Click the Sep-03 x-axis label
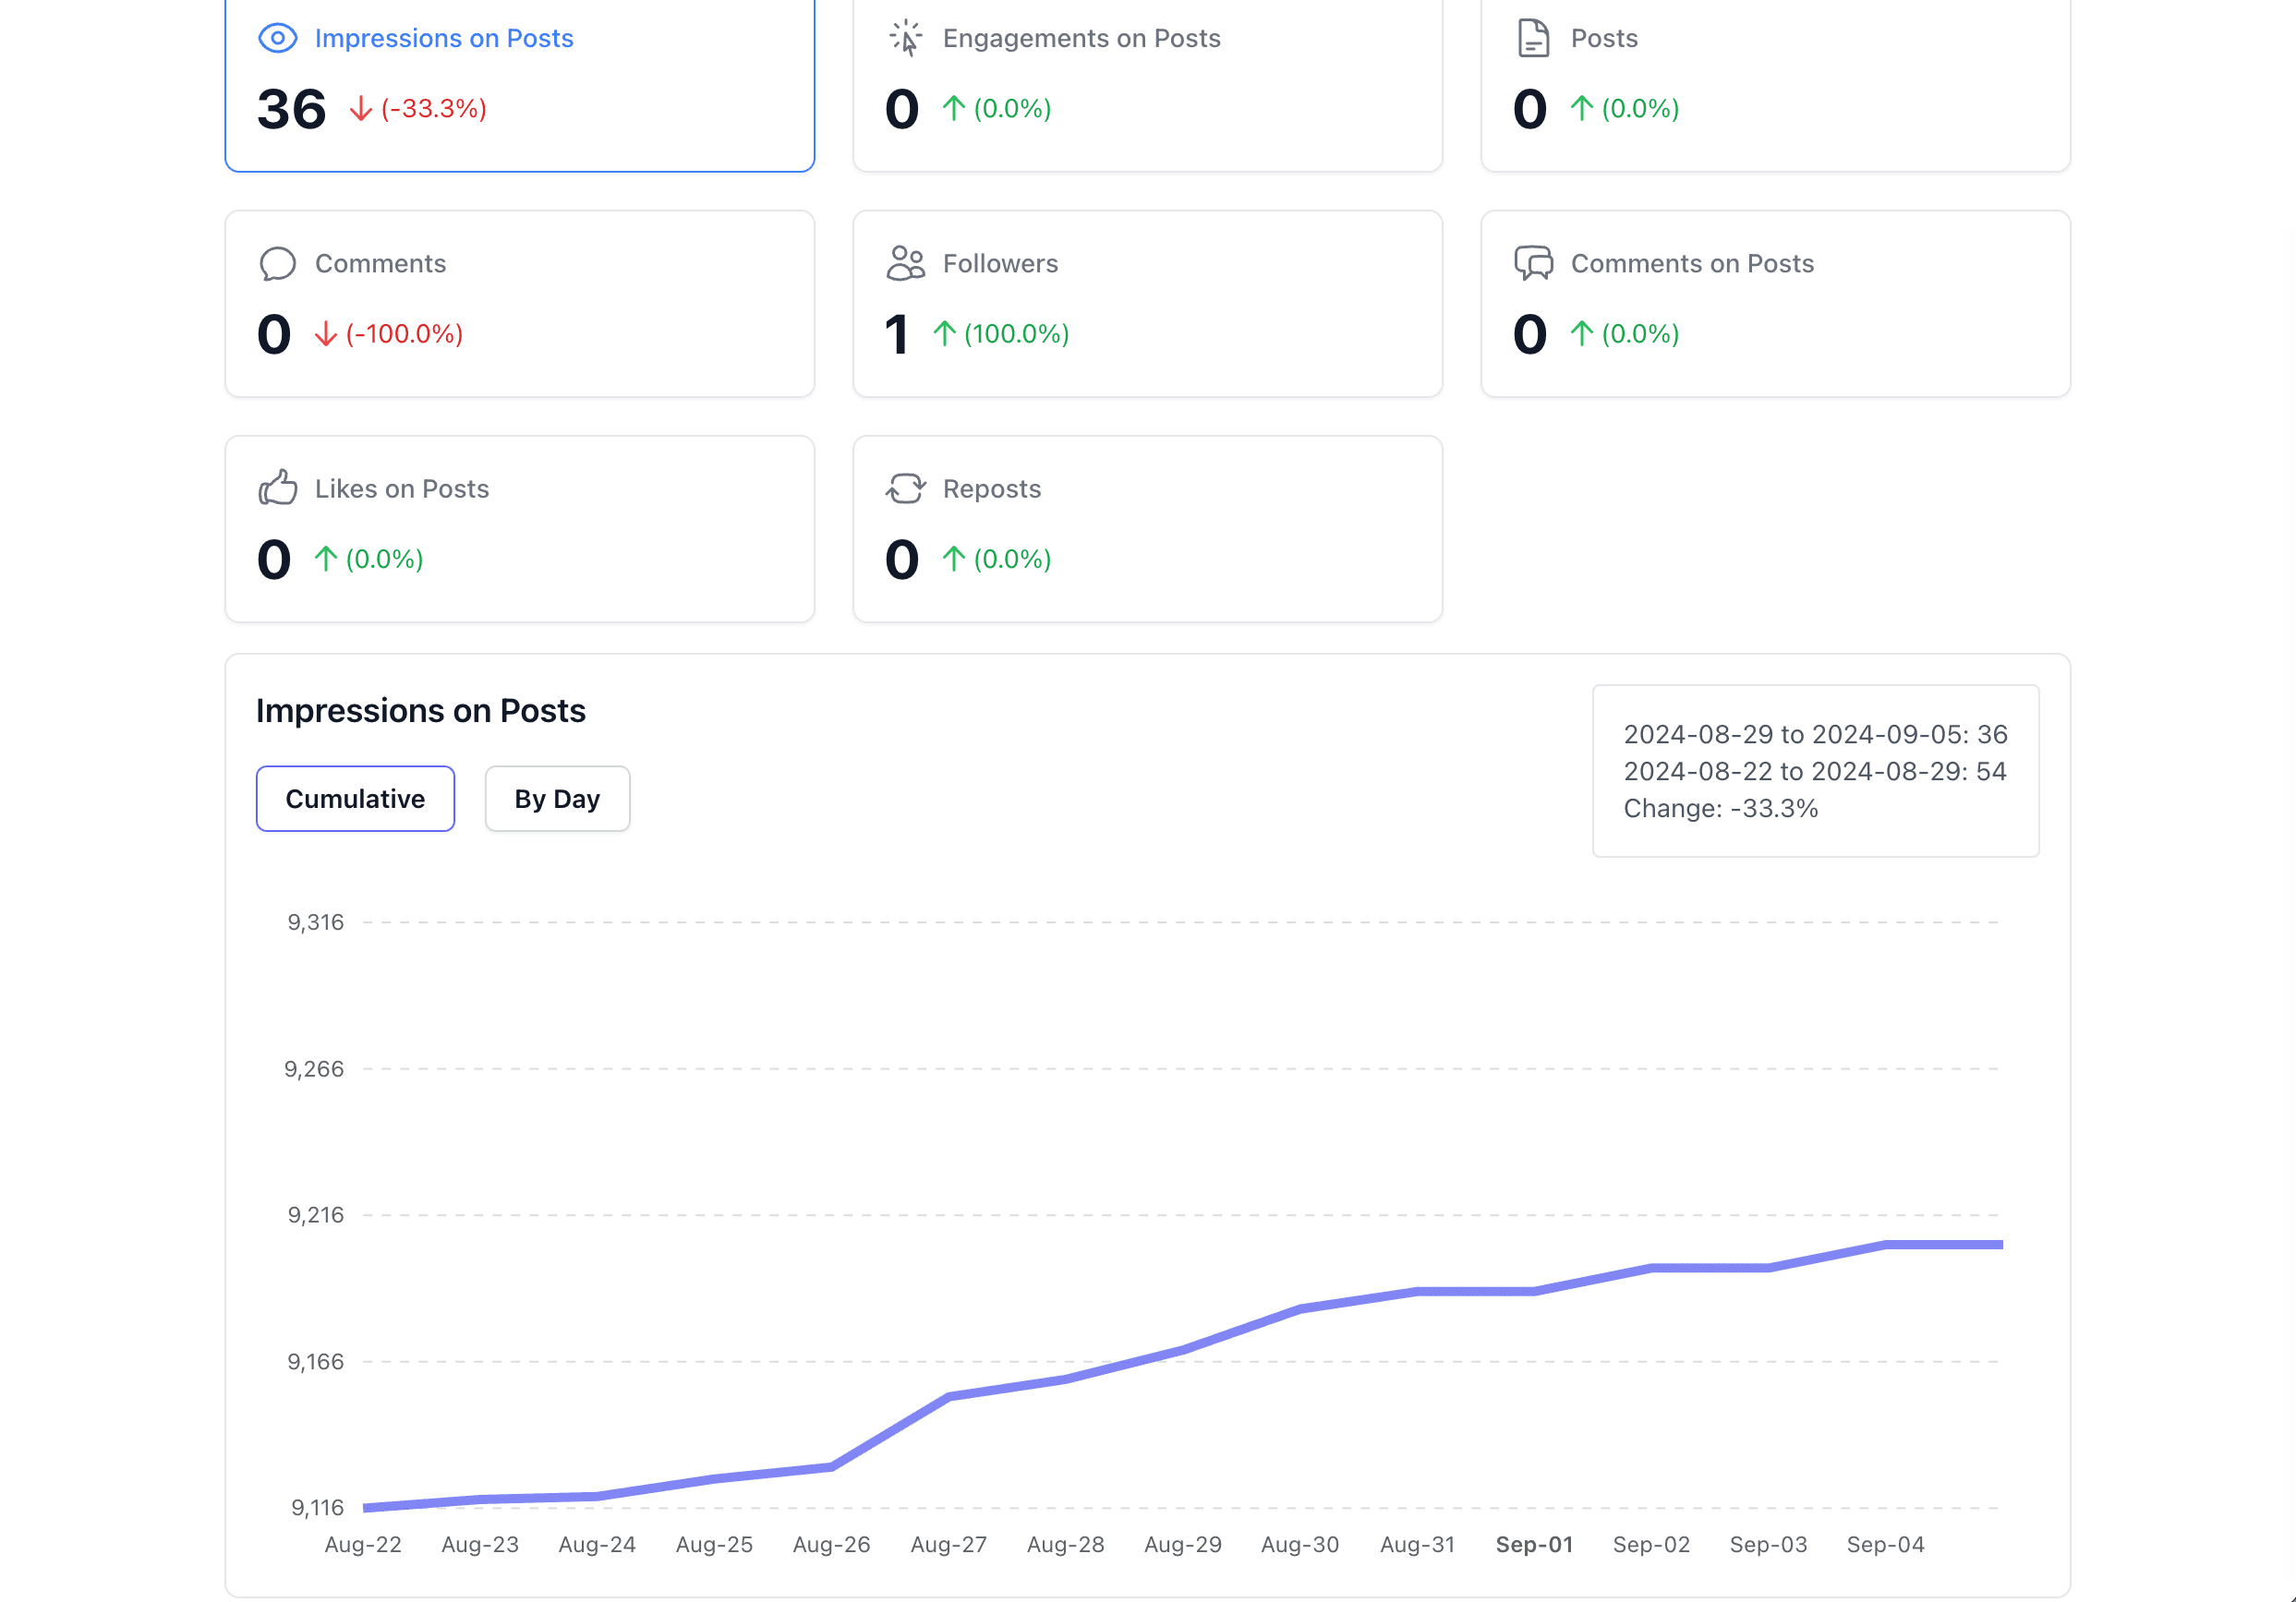Viewport: 2296px width, 1602px height. tap(1768, 1545)
